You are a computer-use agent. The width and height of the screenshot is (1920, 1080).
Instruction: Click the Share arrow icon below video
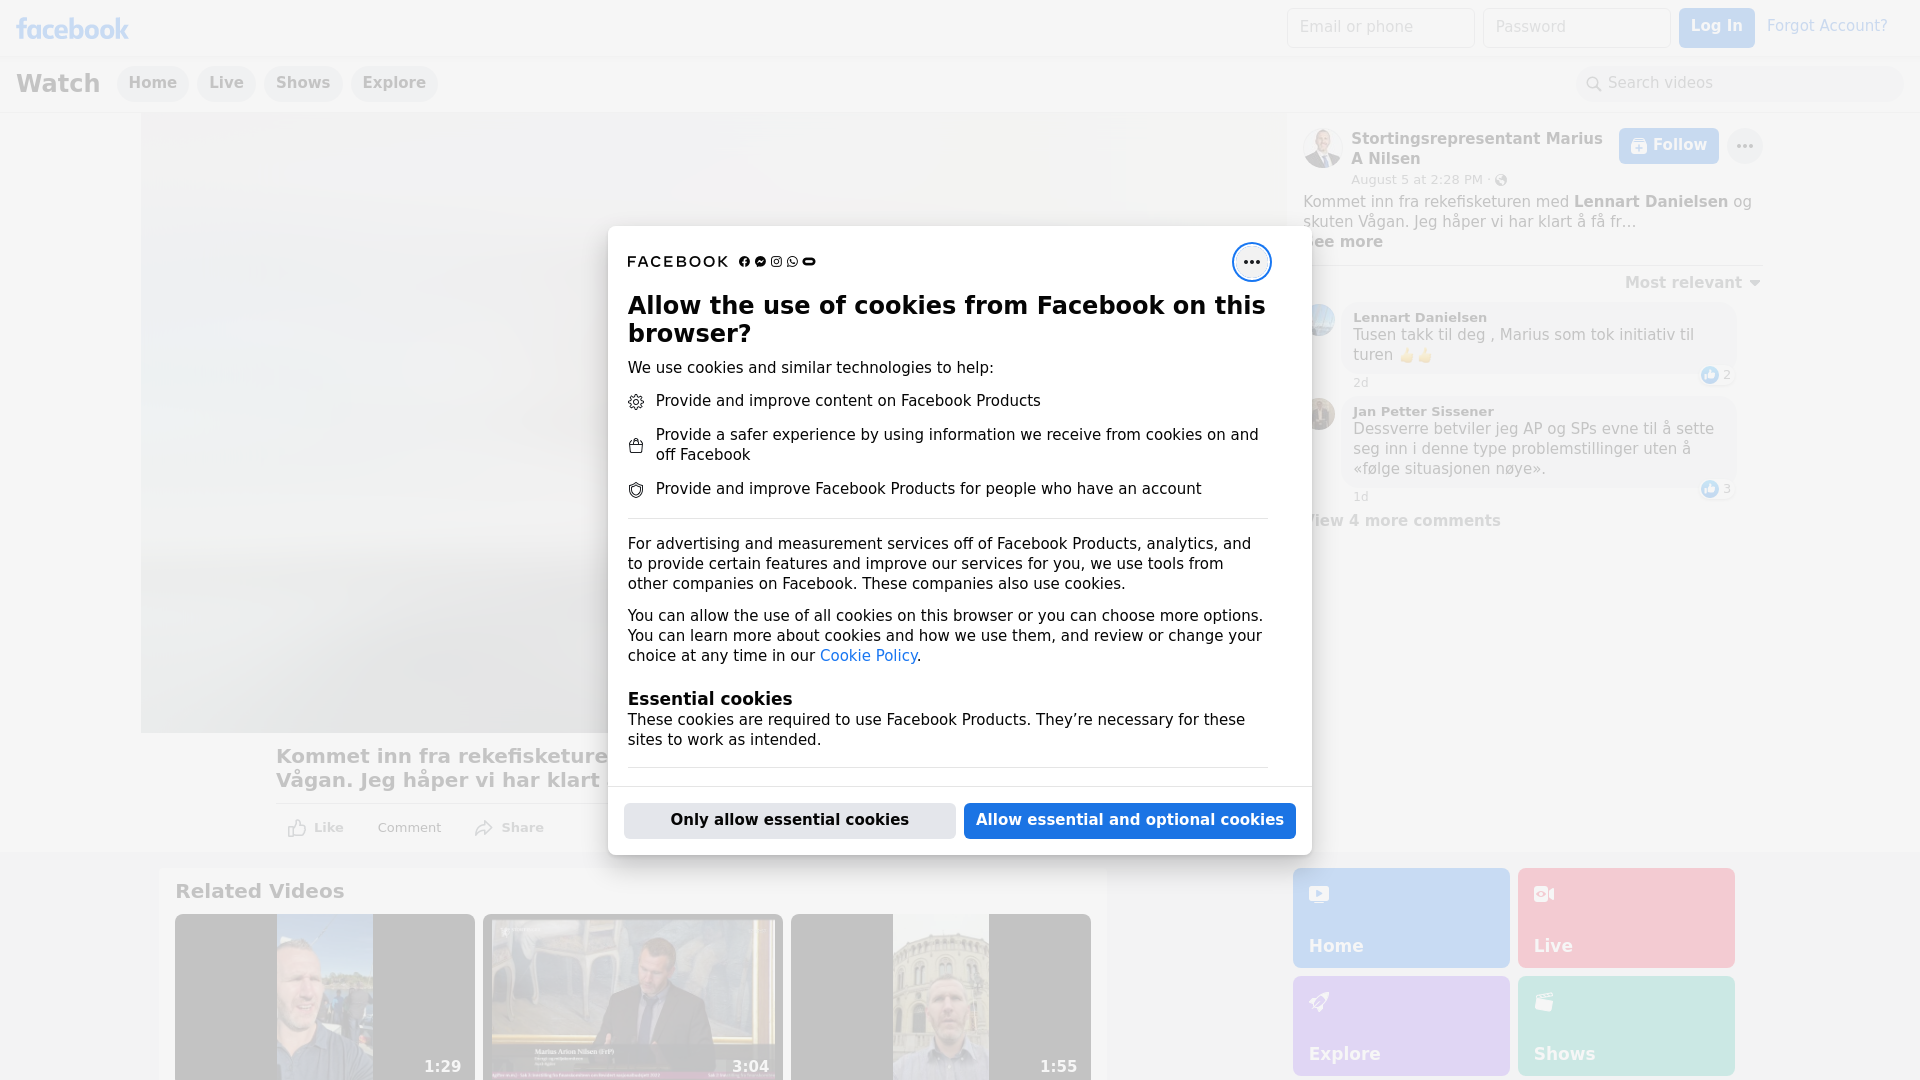484,828
